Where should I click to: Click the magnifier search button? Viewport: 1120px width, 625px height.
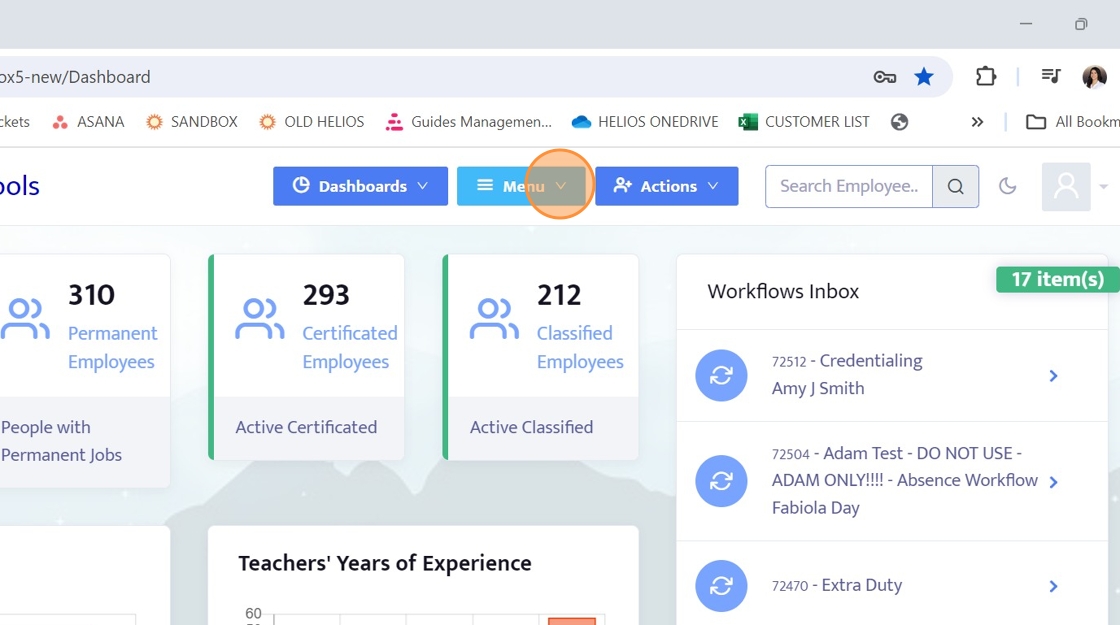(956, 186)
